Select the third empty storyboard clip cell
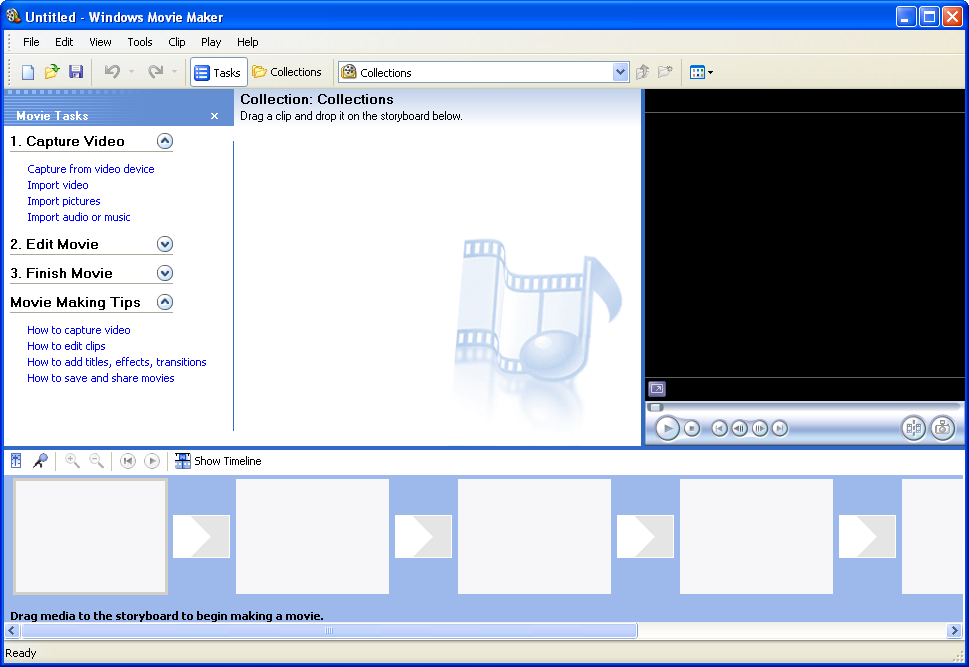Viewport: 969px width, 667px height. (x=535, y=537)
